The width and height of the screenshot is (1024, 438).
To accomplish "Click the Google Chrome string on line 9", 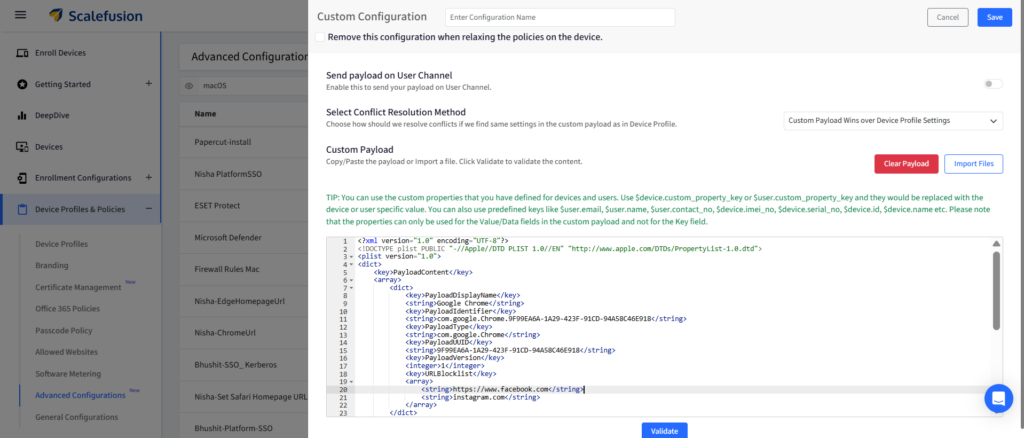I will [x=463, y=304].
